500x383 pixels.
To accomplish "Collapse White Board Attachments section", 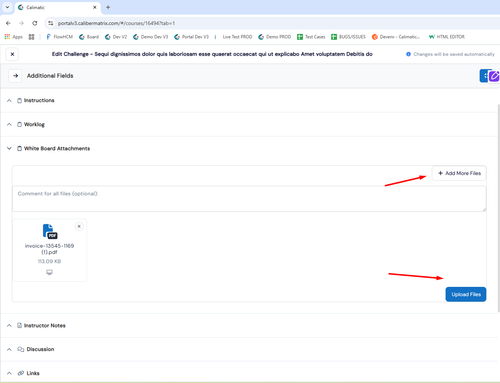I will 9,148.
